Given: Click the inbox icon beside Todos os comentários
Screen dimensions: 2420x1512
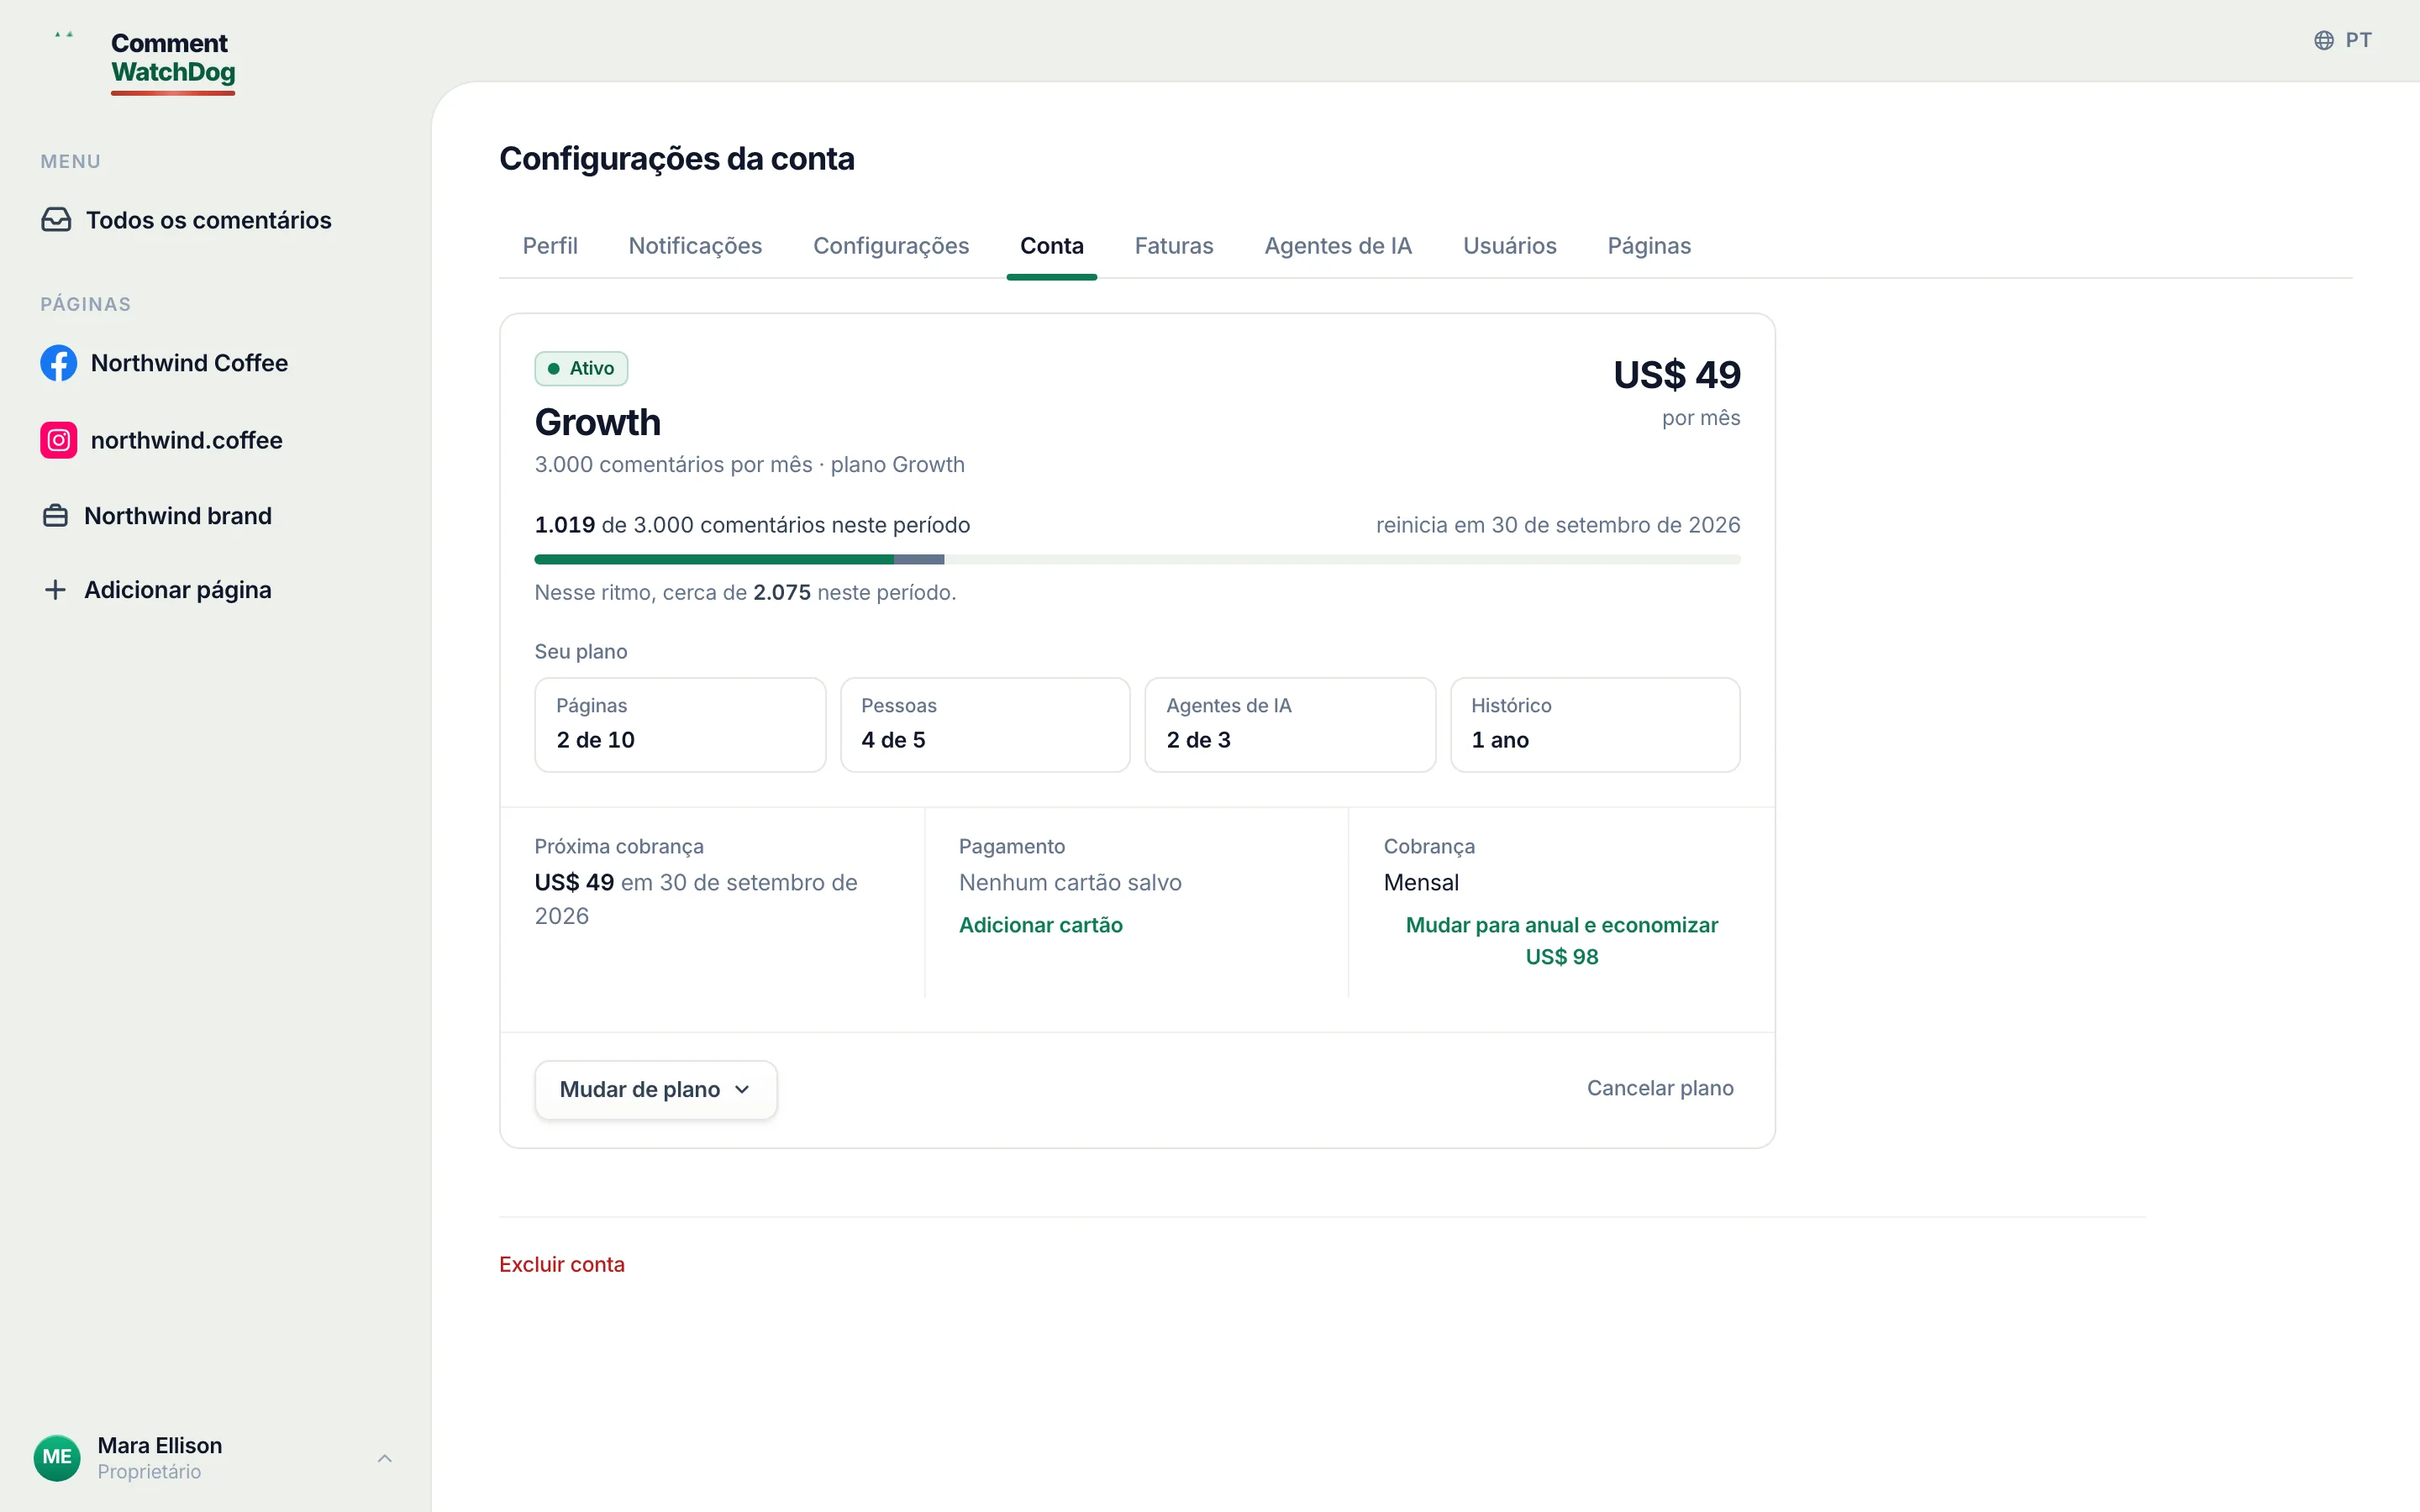Looking at the screenshot, I should [x=56, y=220].
